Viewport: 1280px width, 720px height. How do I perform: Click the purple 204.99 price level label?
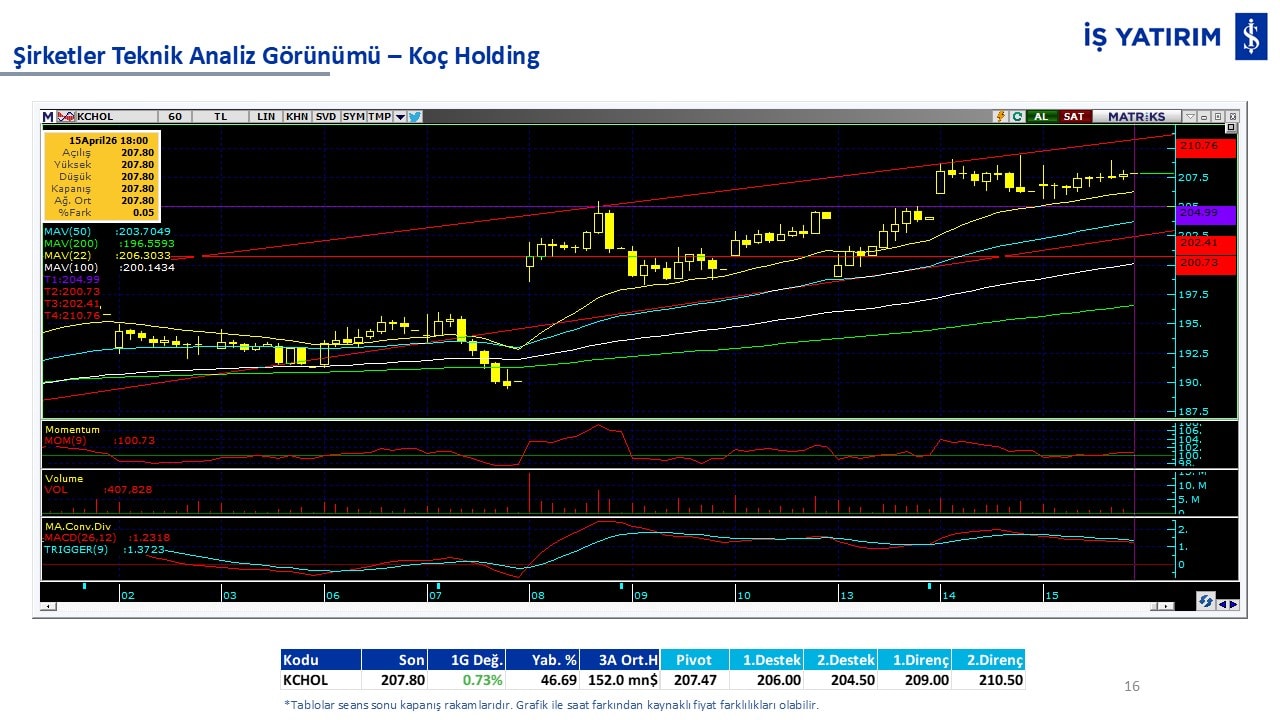click(1206, 213)
